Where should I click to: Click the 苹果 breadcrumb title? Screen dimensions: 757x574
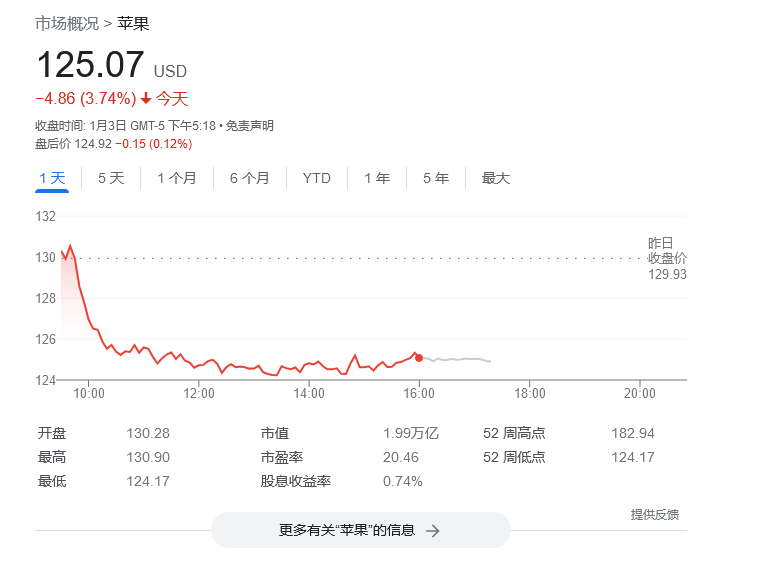133,23
